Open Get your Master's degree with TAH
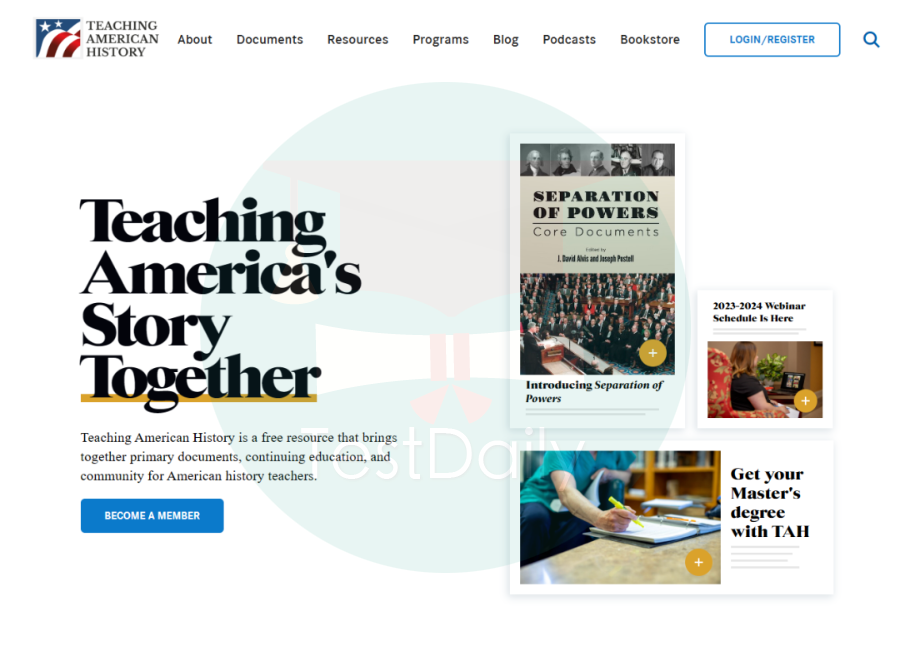Viewport: 900px width, 656px height. click(x=770, y=502)
